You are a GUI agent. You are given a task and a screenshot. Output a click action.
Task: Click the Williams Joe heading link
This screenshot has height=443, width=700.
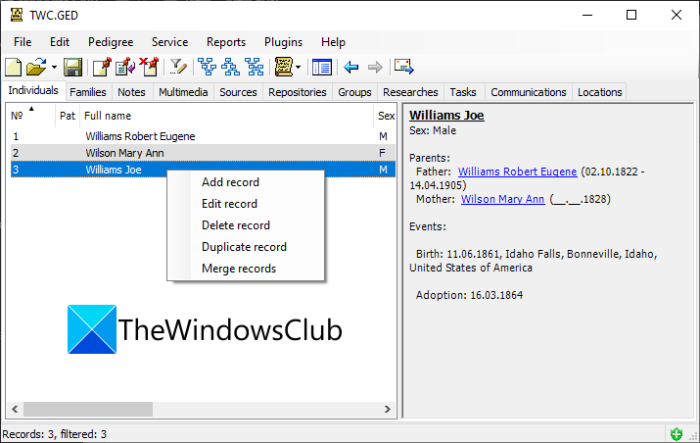click(446, 115)
